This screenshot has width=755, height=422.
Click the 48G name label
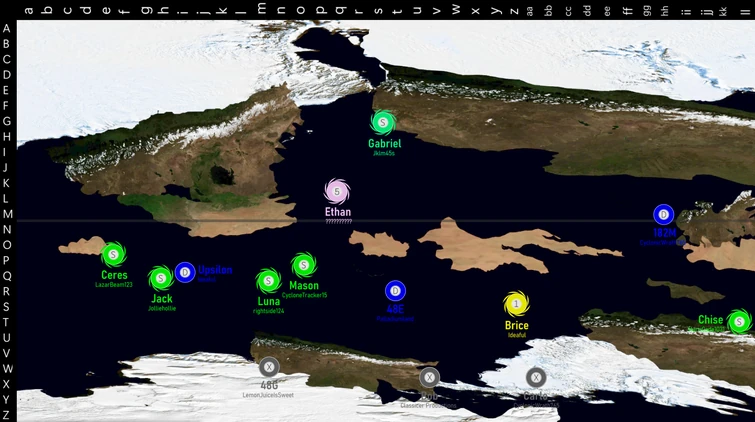pyautogui.click(x=269, y=385)
